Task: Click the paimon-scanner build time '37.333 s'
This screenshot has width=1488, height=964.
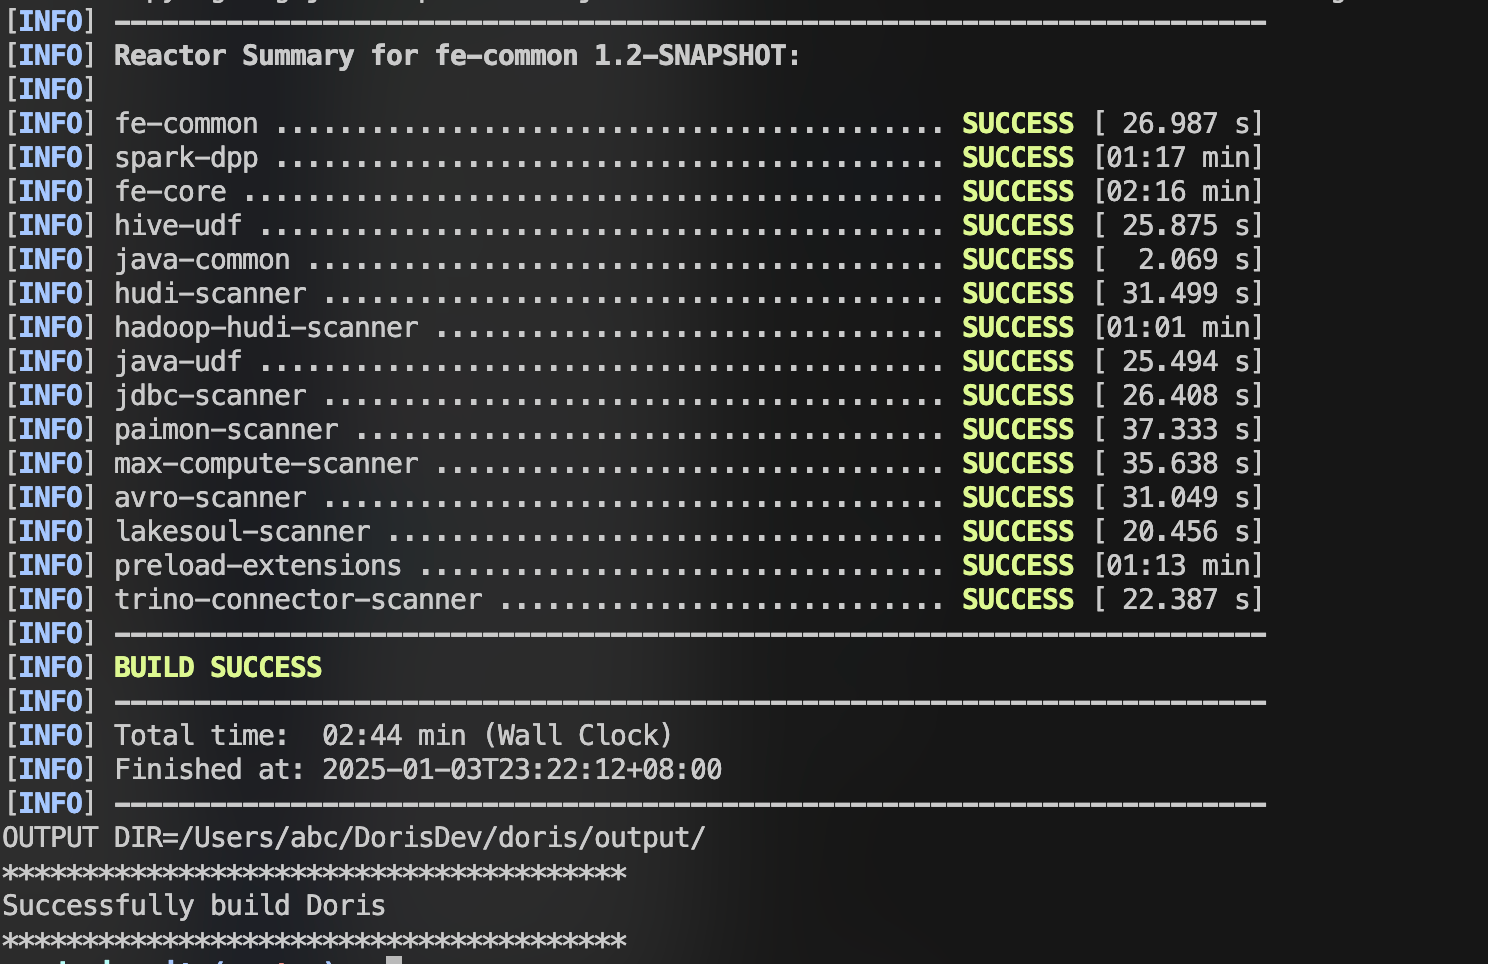Action: pyautogui.click(x=1186, y=429)
